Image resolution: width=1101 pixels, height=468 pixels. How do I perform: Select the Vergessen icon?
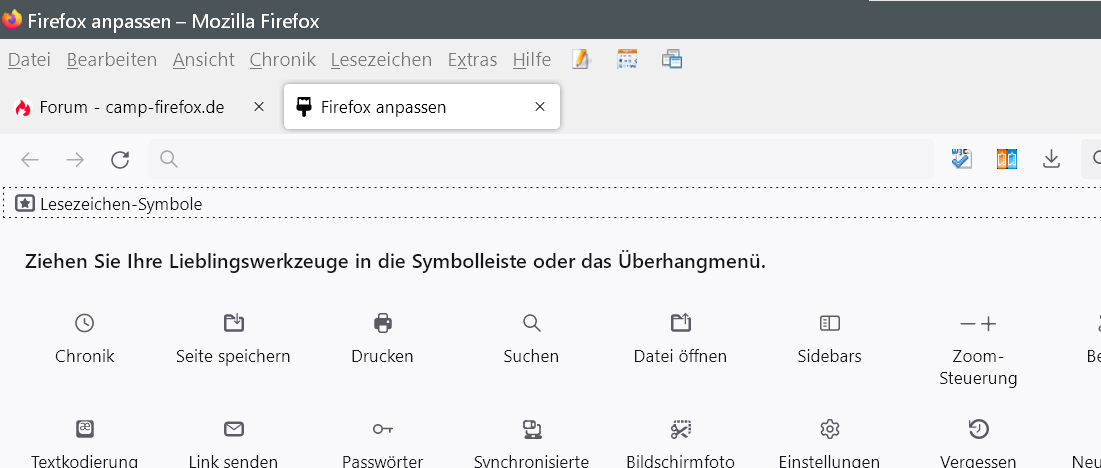pyautogui.click(x=978, y=429)
